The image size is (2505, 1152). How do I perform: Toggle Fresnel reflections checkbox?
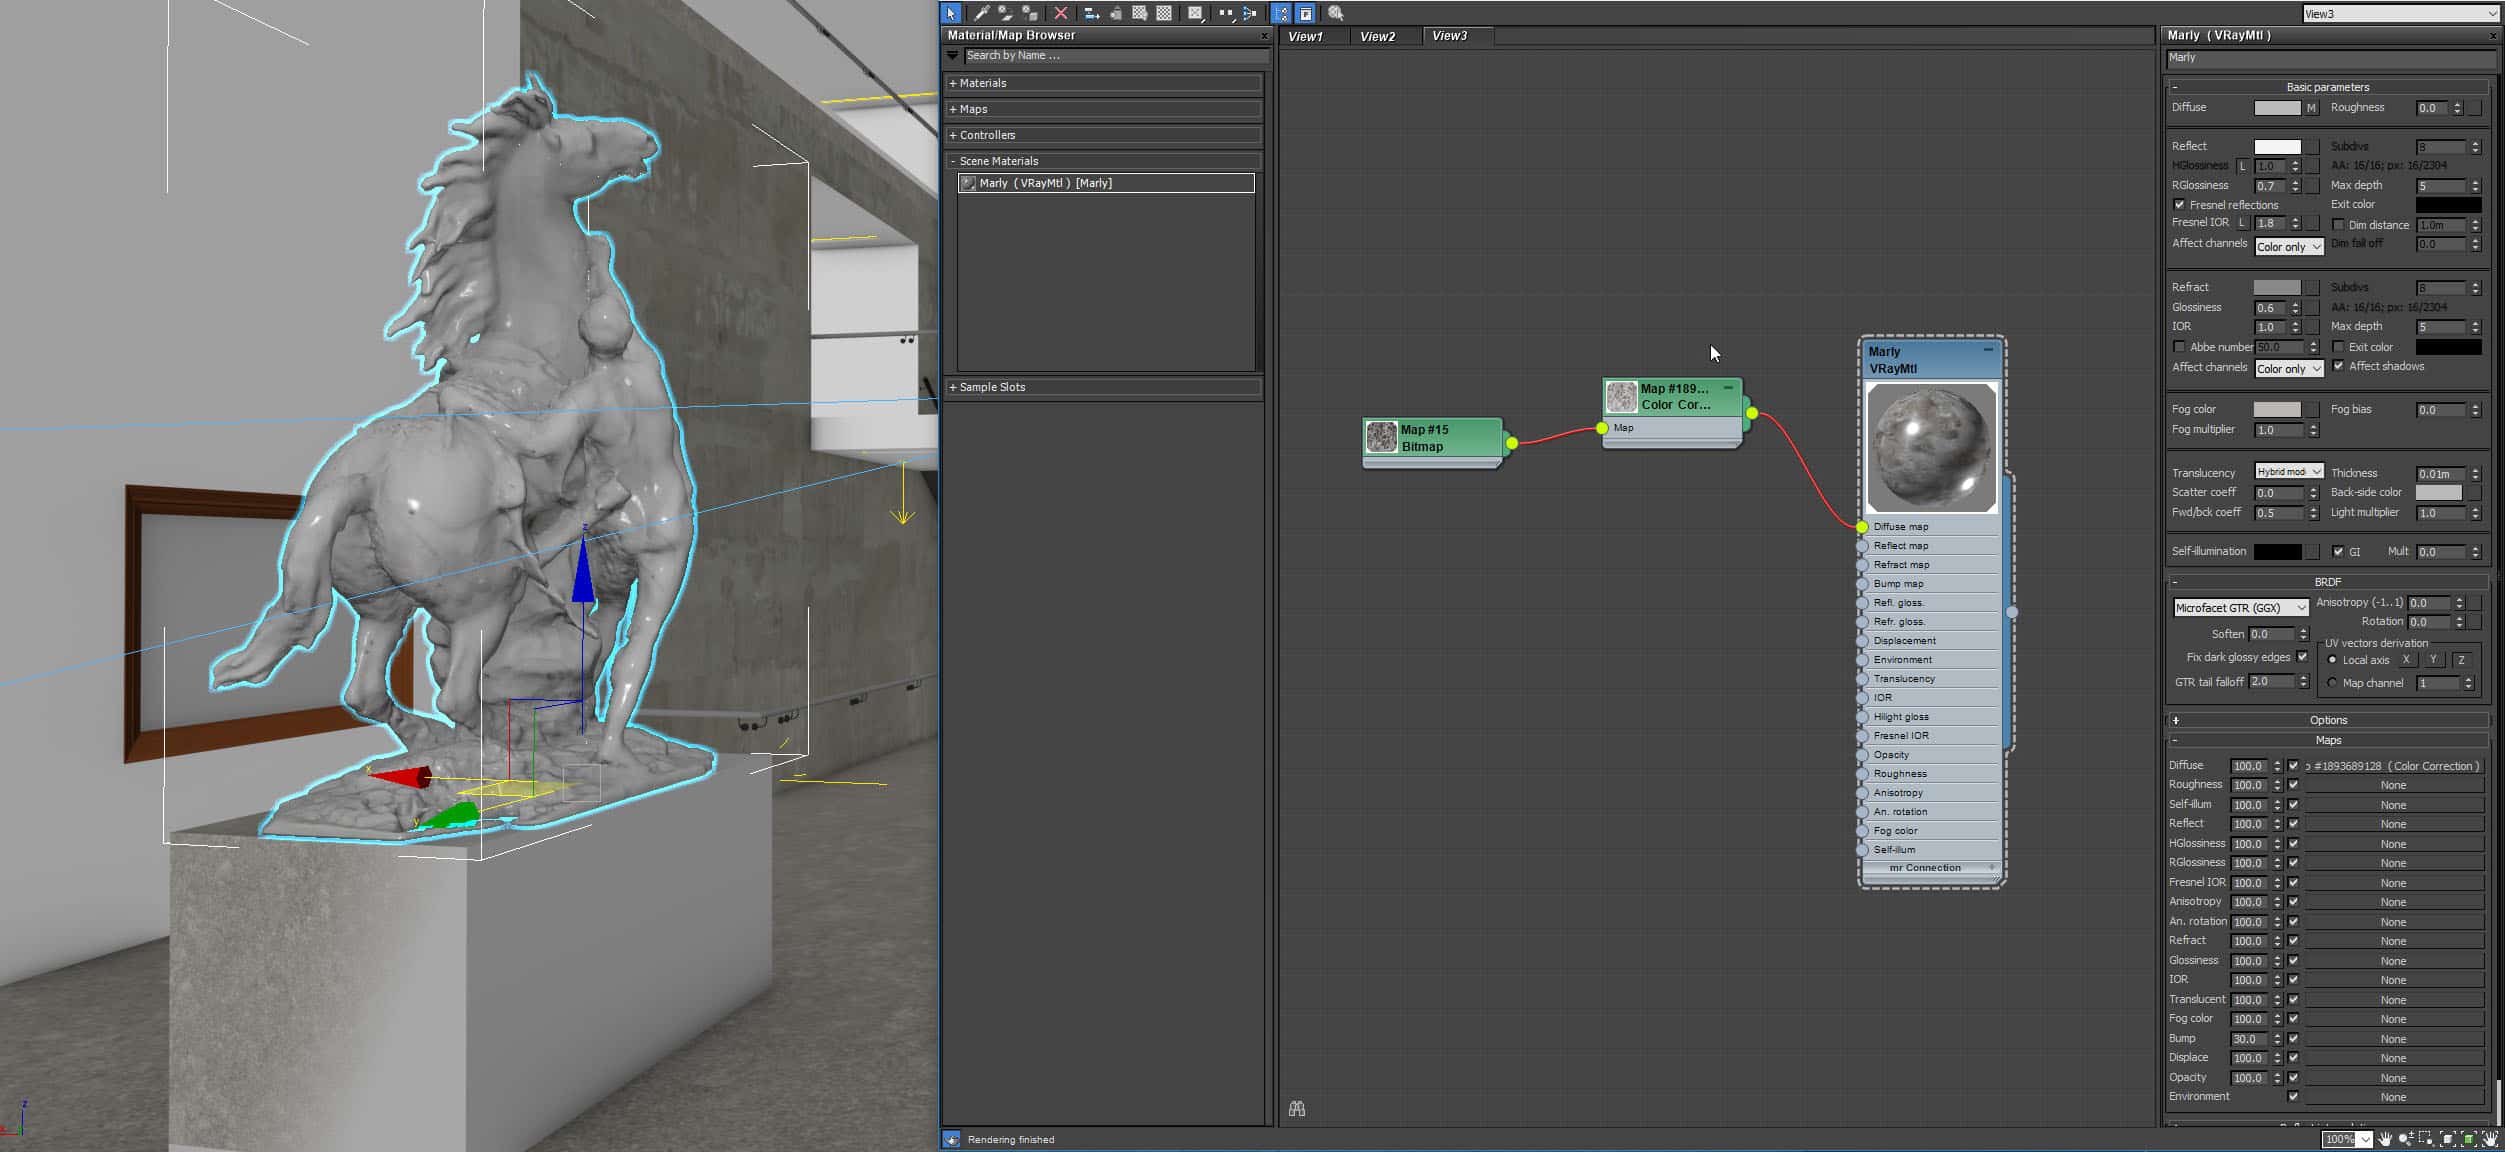coord(2180,205)
